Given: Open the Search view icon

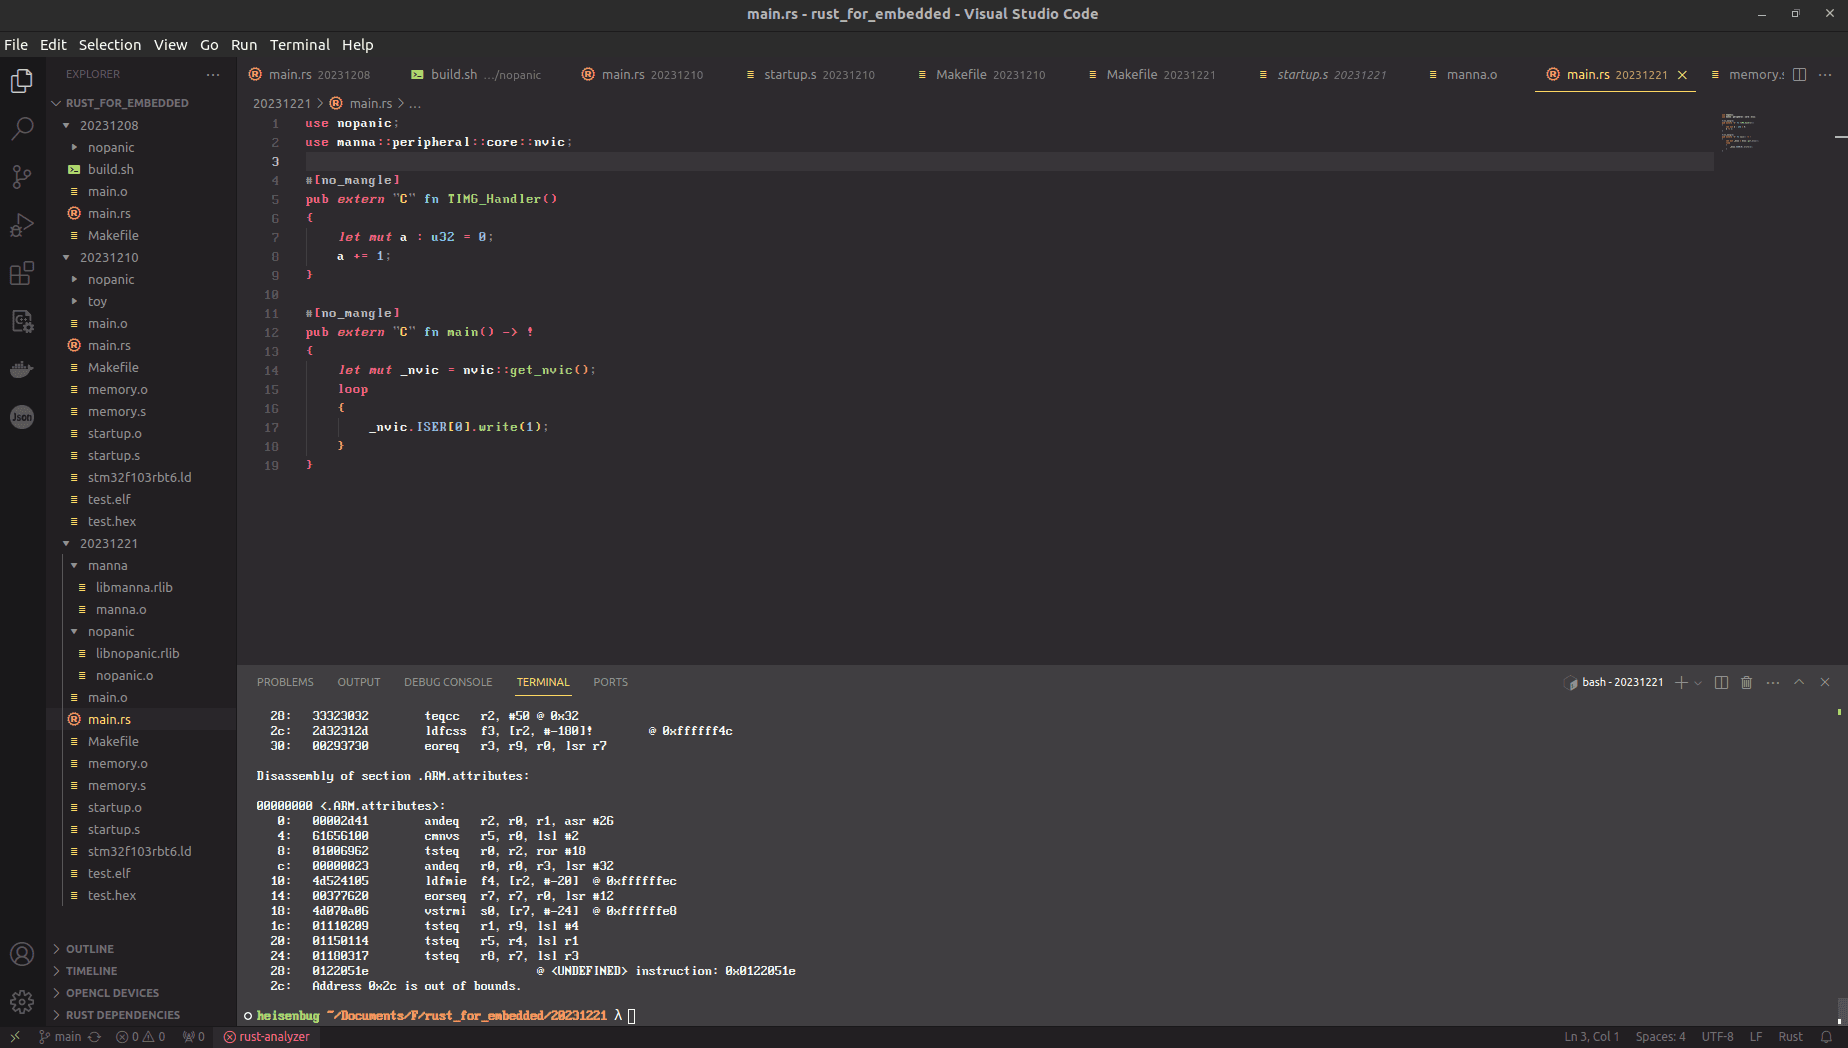Looking at the screenshot, I should (x=22, y=128).
